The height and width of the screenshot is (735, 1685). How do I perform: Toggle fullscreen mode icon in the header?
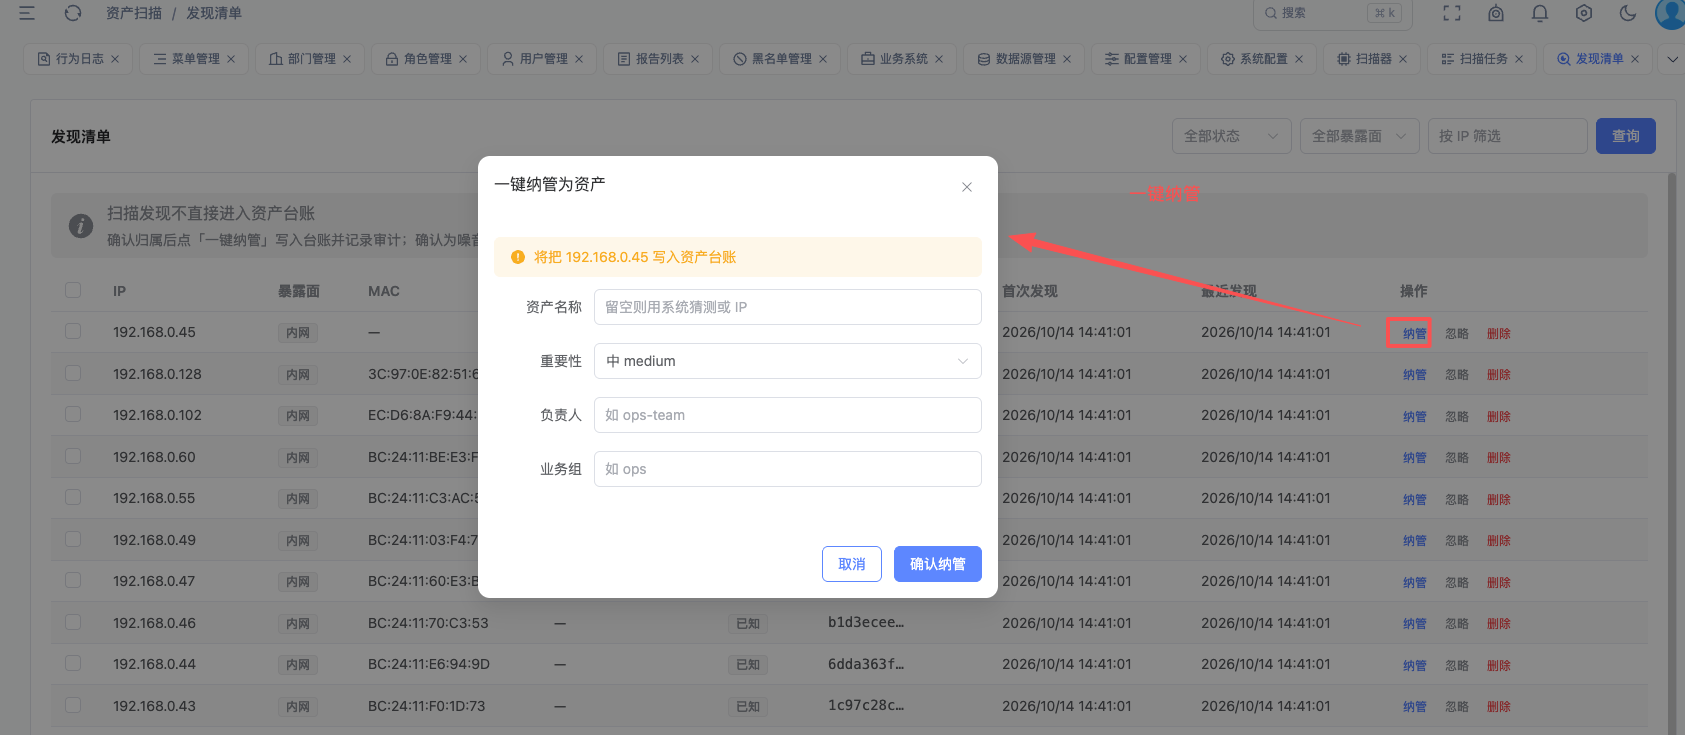(x=1452, y=13)
